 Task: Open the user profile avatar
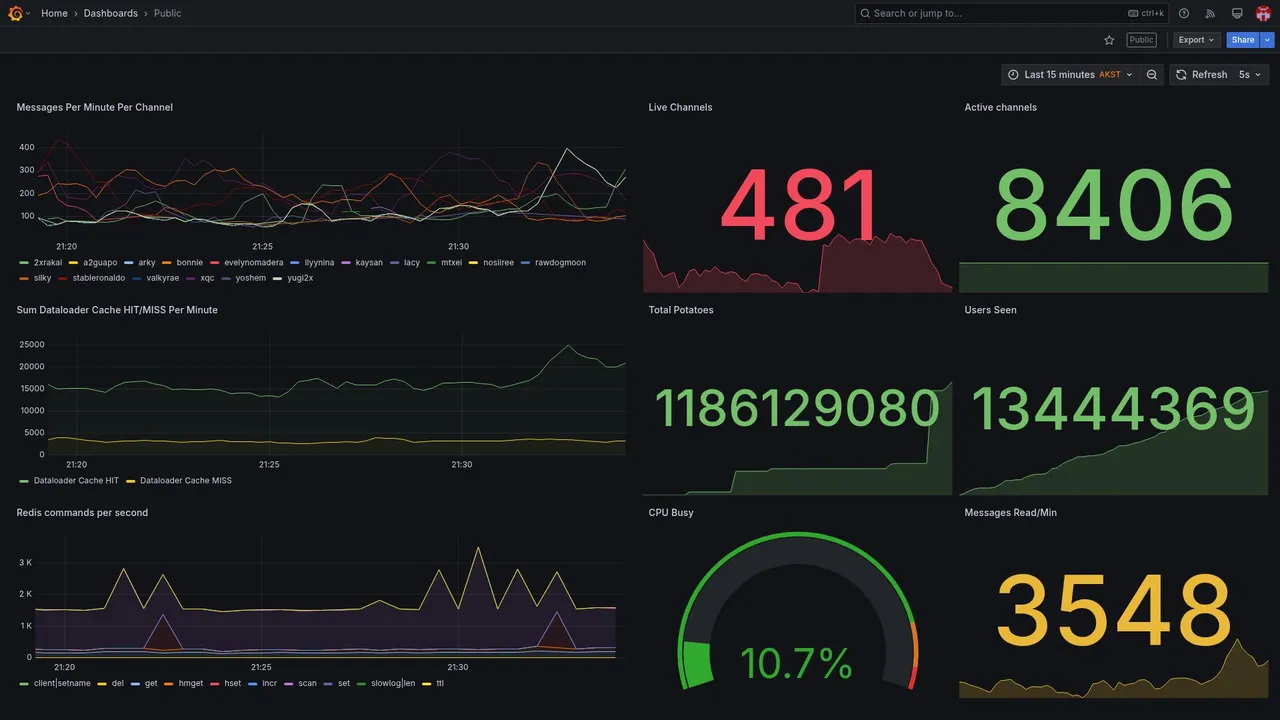[1263, 13]
